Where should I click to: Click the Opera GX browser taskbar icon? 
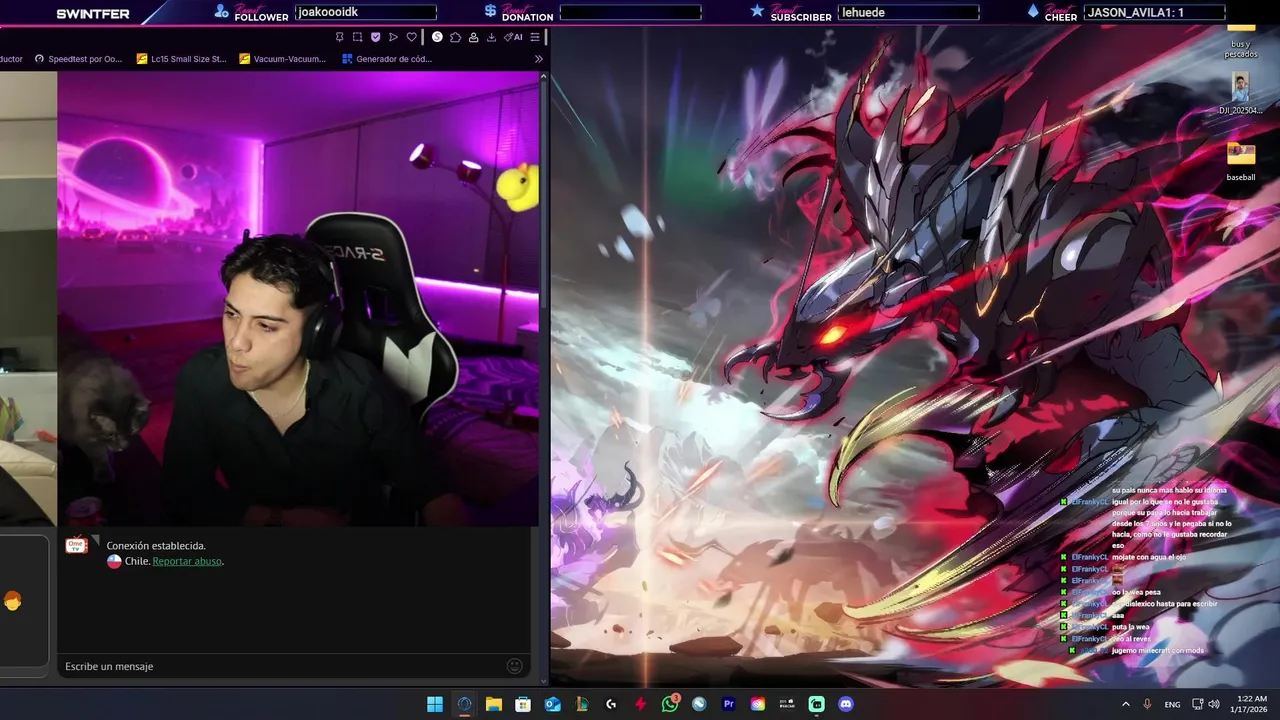464,704
